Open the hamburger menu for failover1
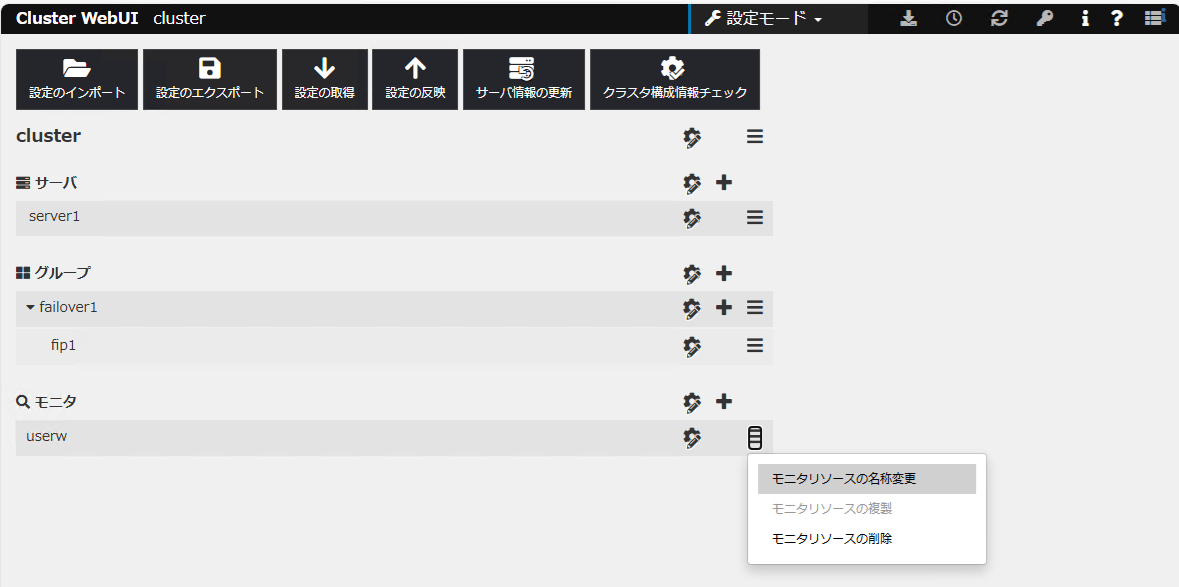The height and width of the screenshot is (587, 1179). coord(755,308)
